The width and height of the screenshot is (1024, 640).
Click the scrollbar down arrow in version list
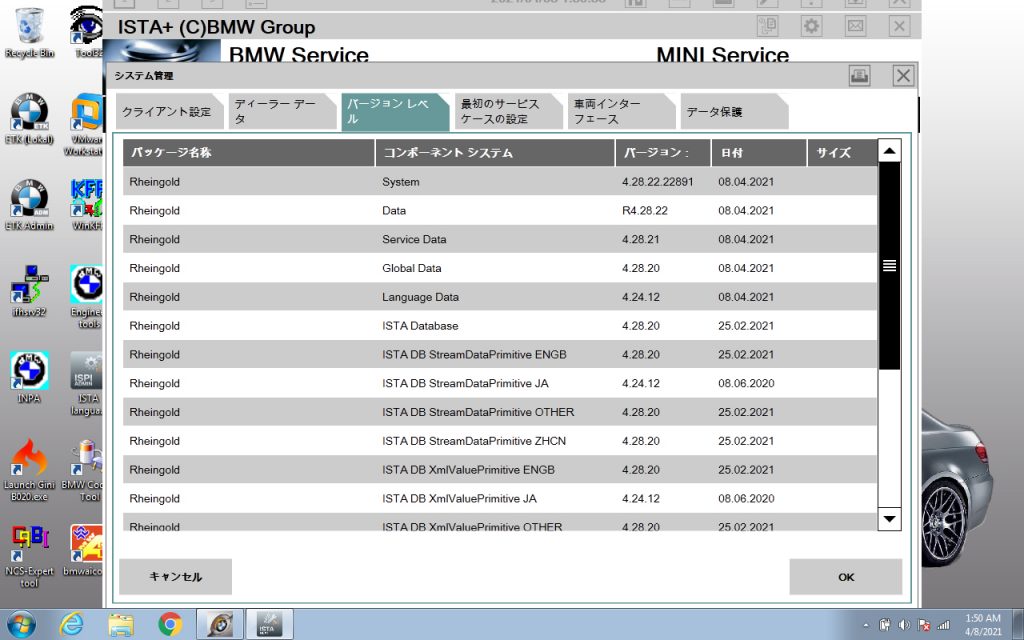click(889, 519)
